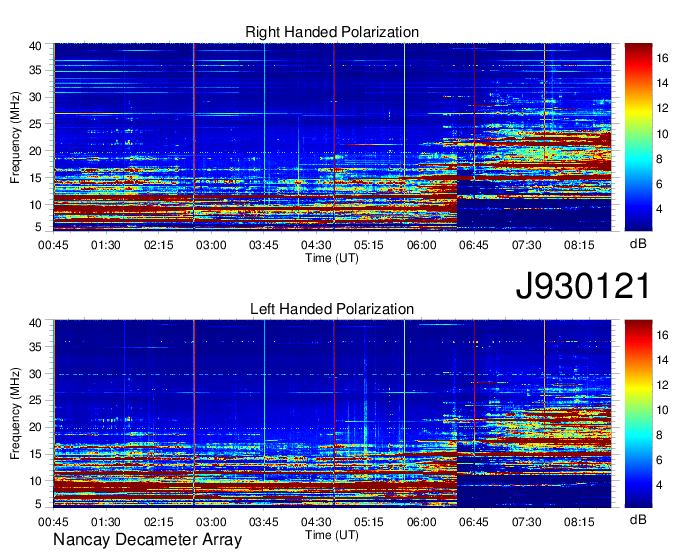The image size is (680, 552).
Task: Click the 16 dB tick on the Right Handed color bar
Action: 662,58
